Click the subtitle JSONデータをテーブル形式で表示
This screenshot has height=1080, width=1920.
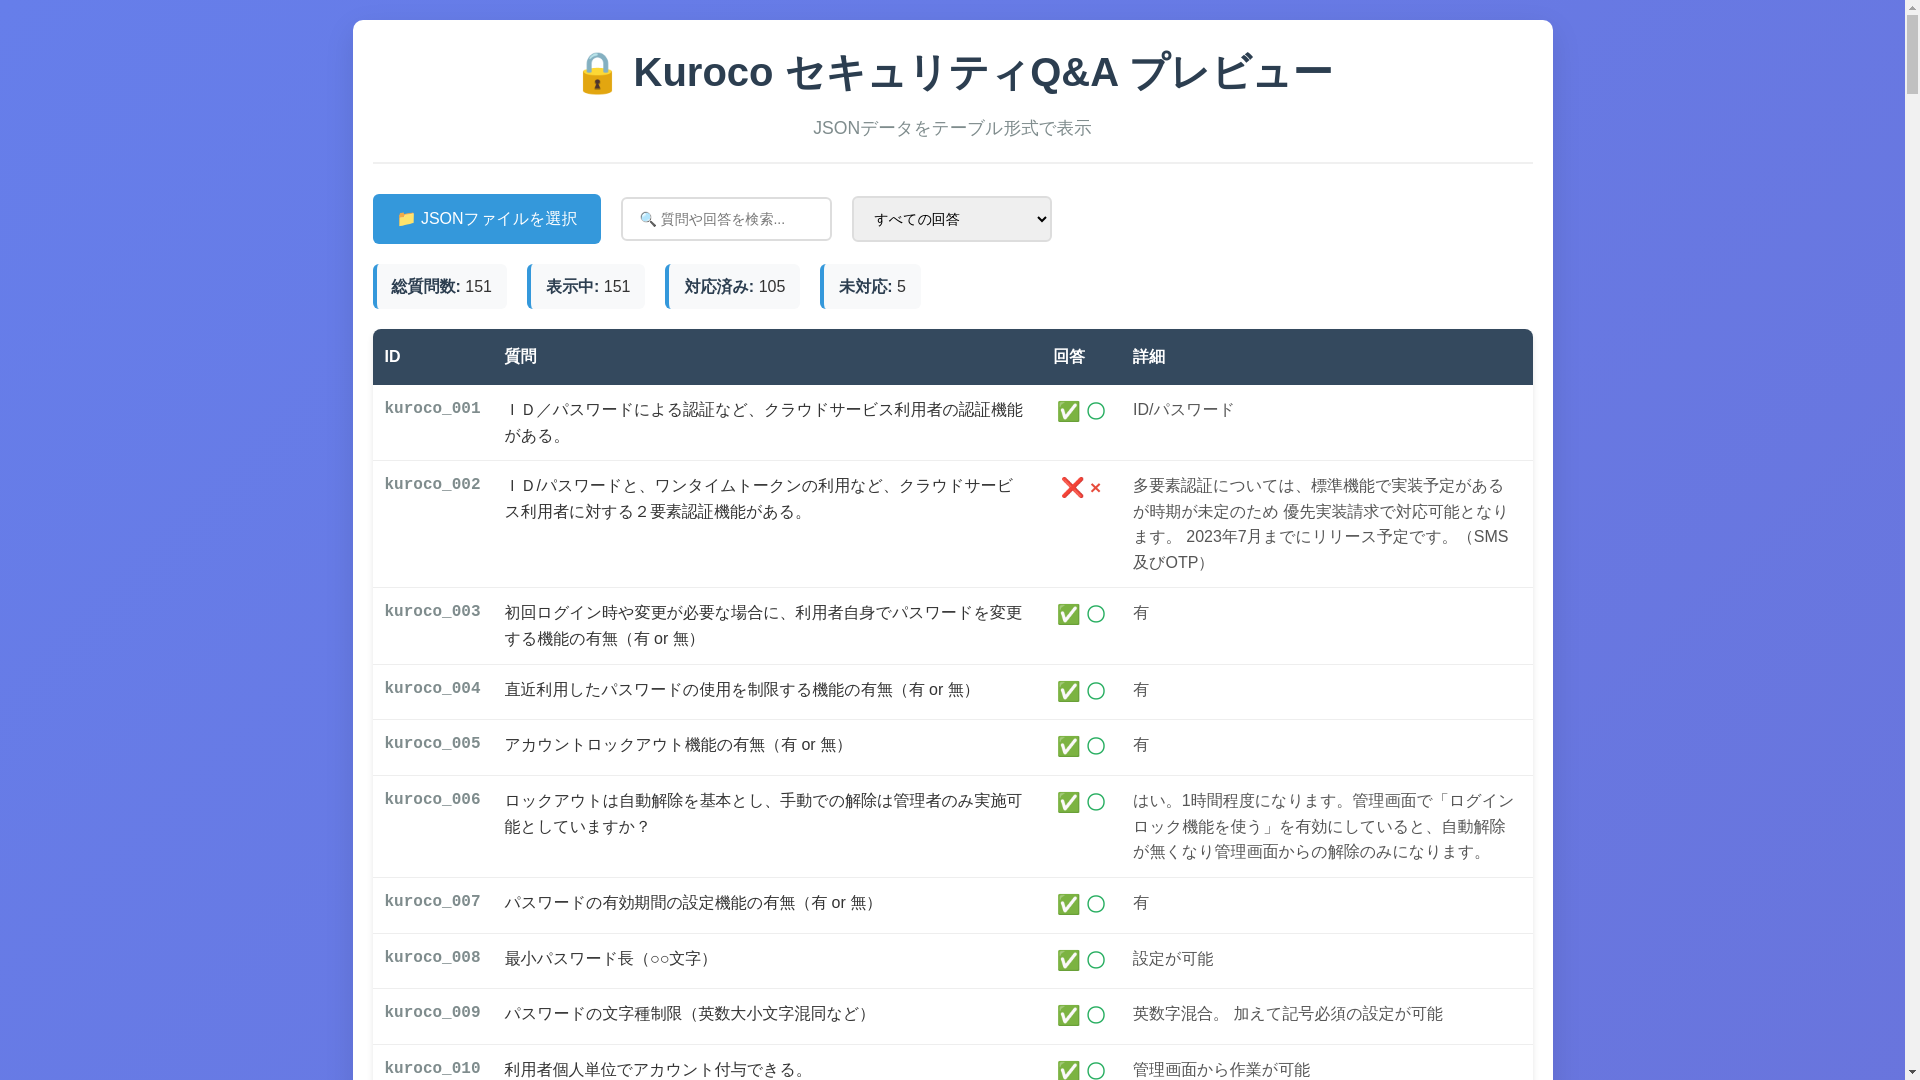tap(952, 129)
